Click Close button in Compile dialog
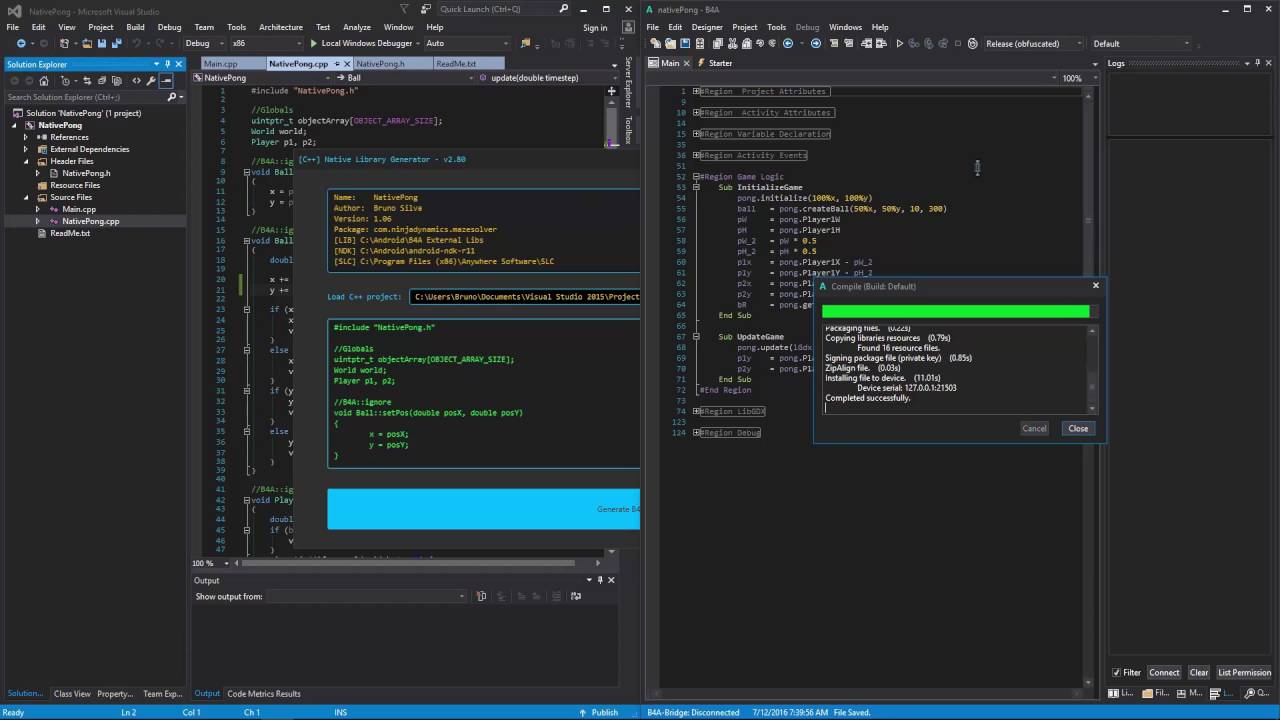The height and width of the screenshot is (720, 1280). pos(1078,428)
